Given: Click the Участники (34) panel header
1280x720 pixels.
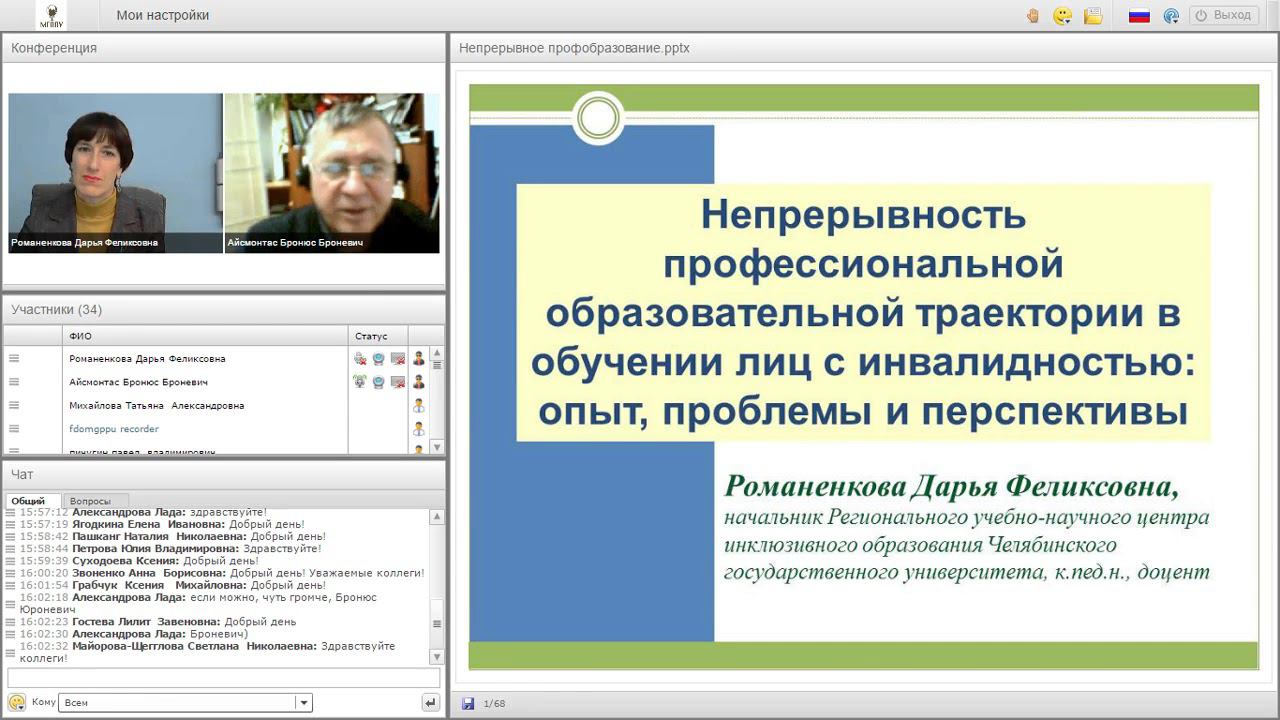Looking at the screenshot, I should [223, 310].
